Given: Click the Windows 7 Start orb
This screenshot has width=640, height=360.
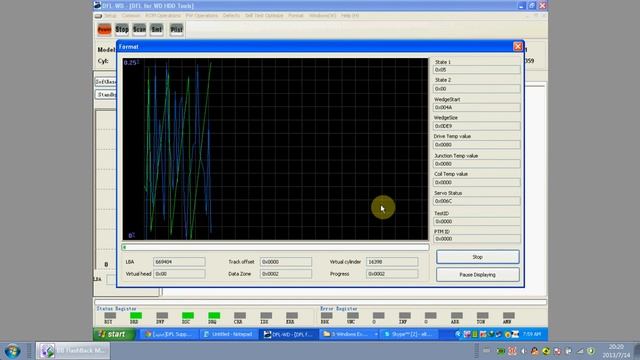Looking at the screenshot, I should 12,351.
